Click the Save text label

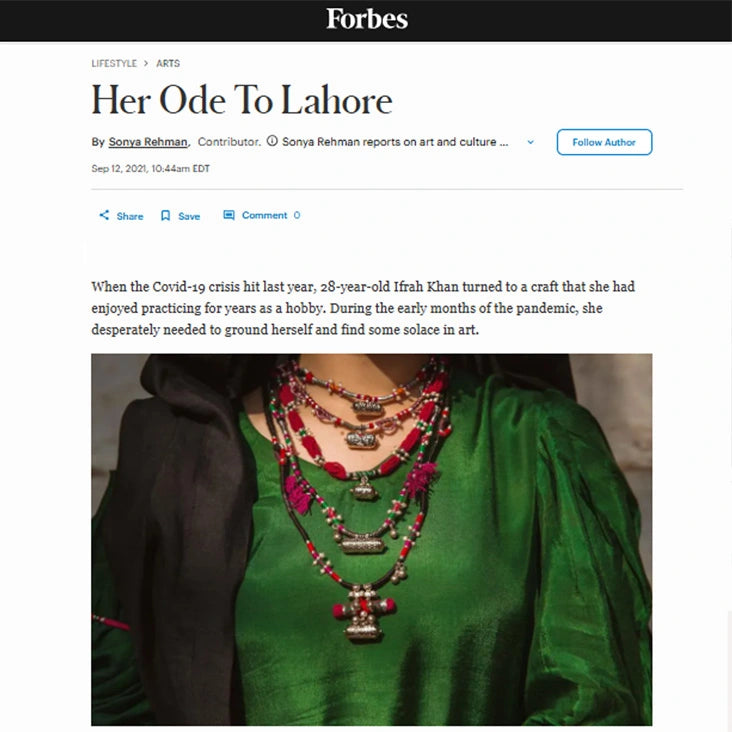pos(189,216)
